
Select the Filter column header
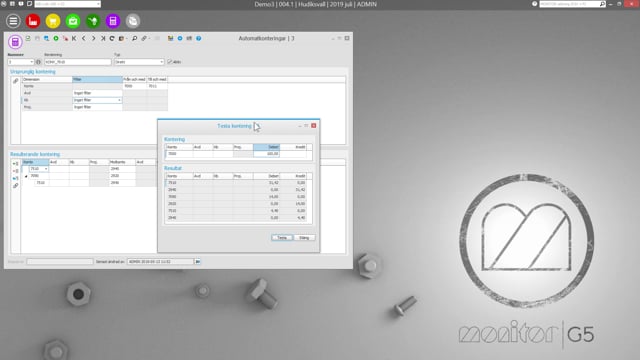coord(97,79)
